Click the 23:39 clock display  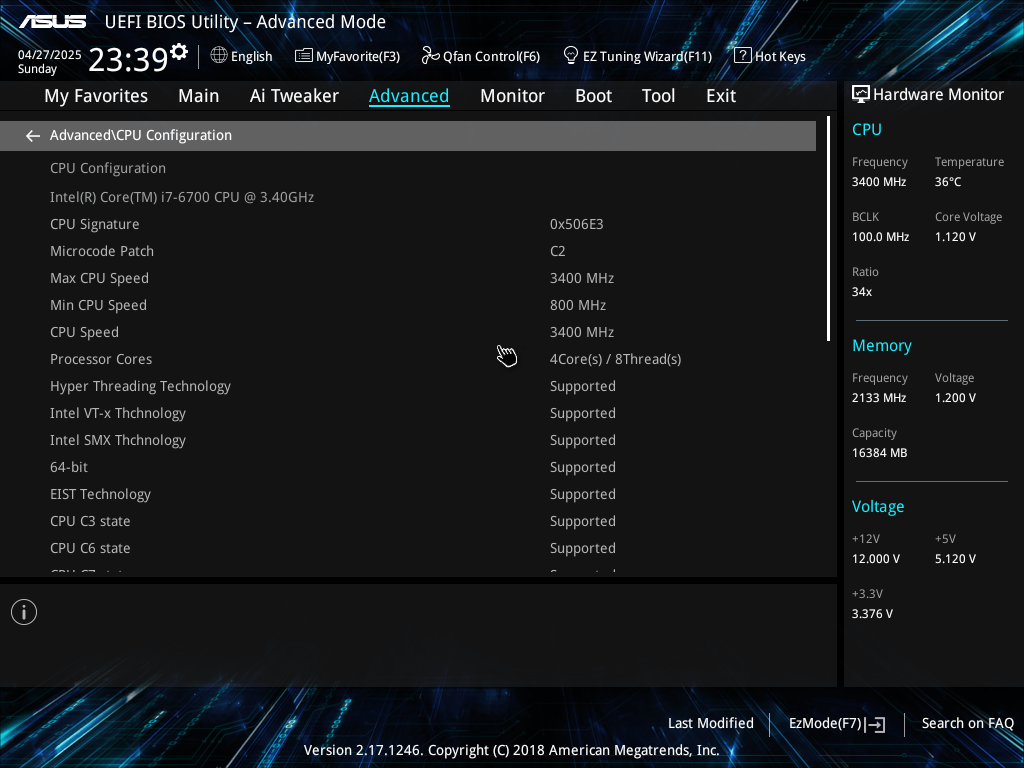pyautogui.click(x=129, y=59)
